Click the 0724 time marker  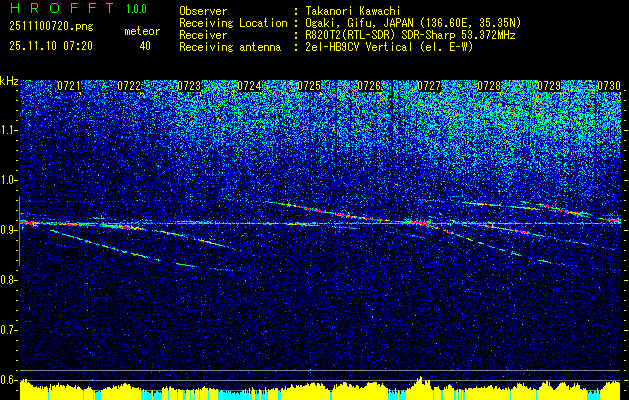(249, 86)
